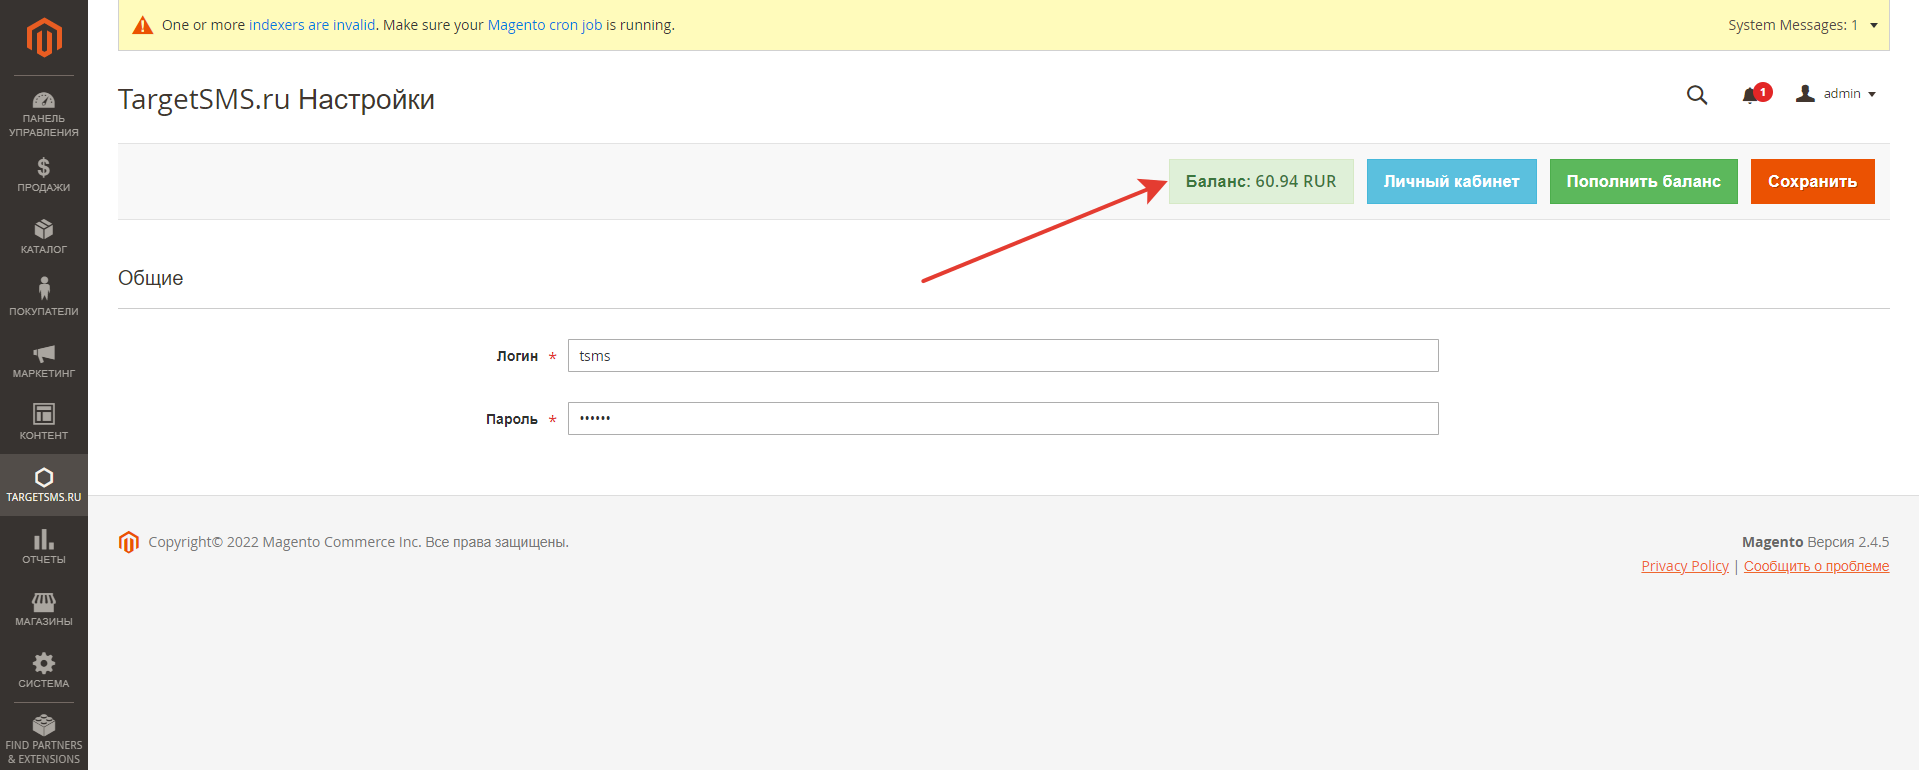The width and height of the screenshot is (1919, 770).
Task: Click the 'TargetSMS.ru Настройки' page title
Action: click(x=276, y=99)
